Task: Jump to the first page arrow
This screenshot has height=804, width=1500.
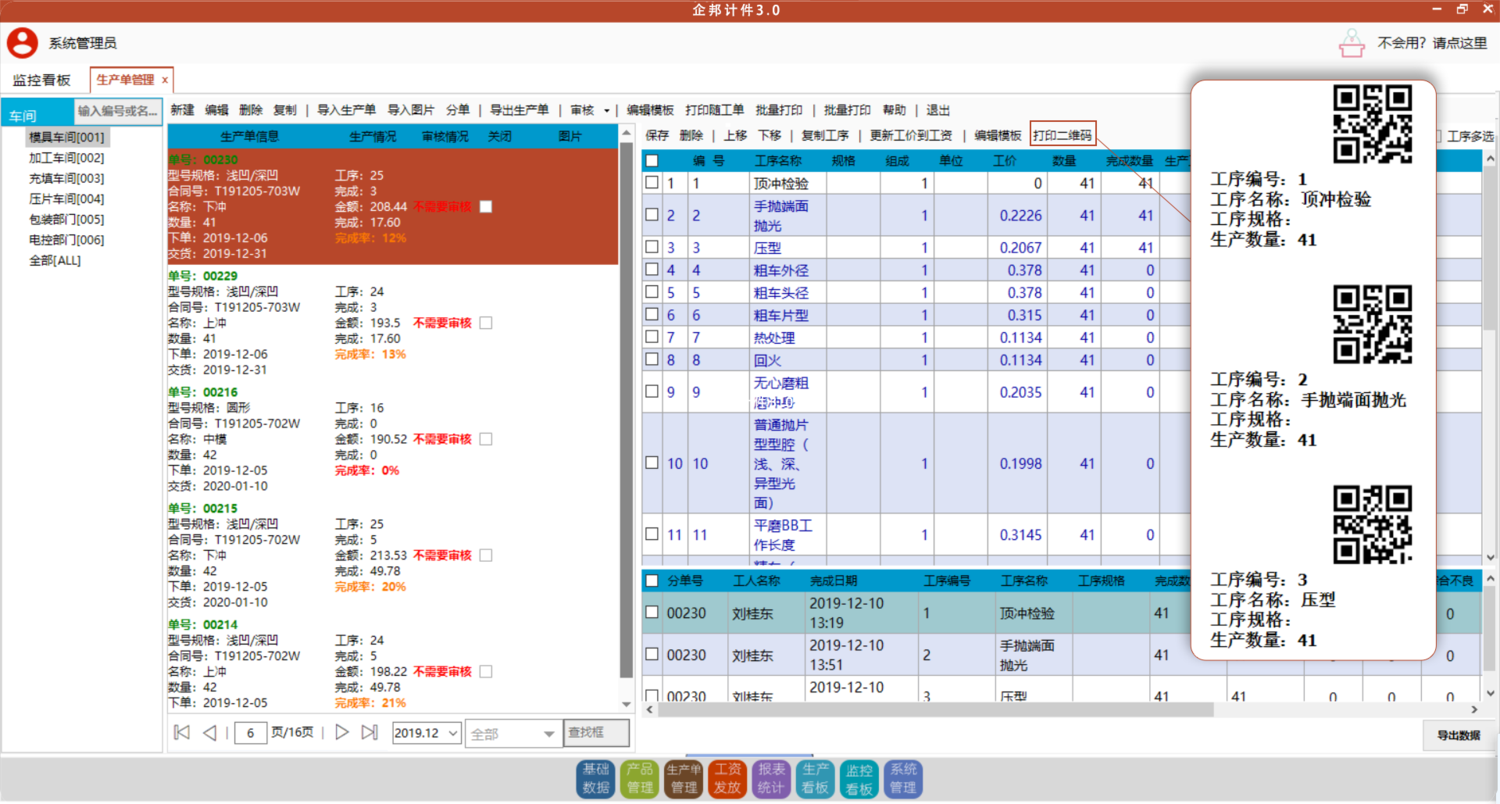Action: click(182, 733)
